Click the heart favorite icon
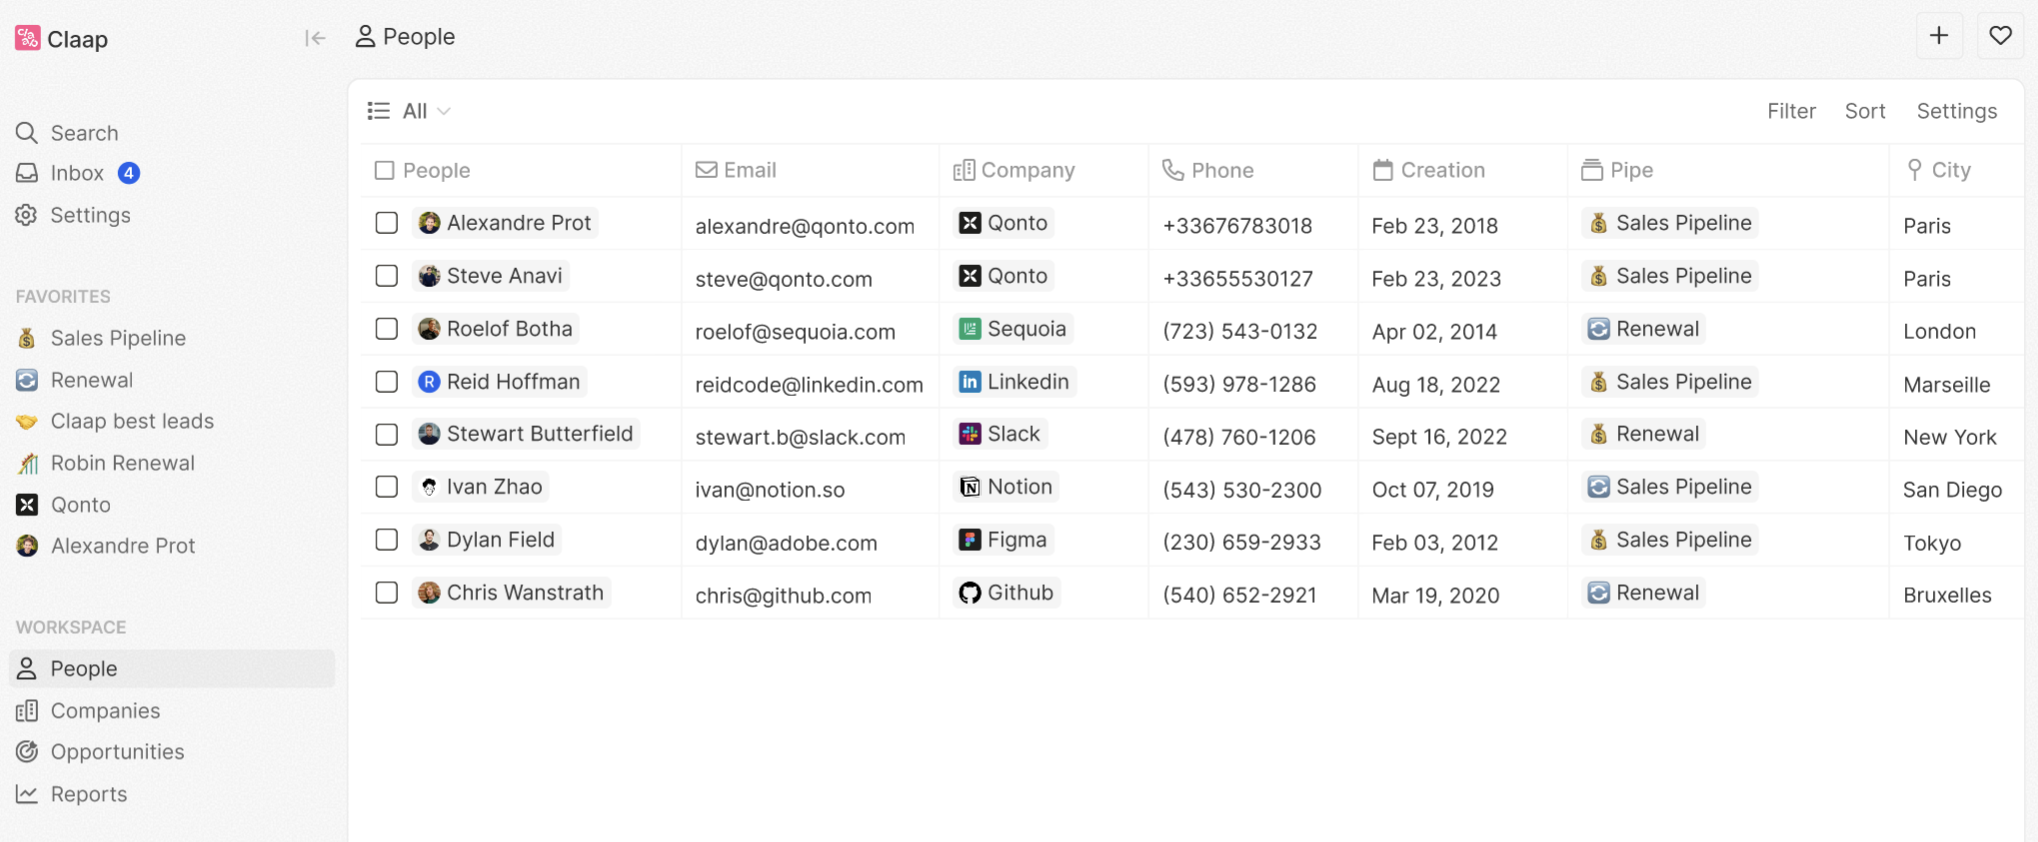This screenshot has height=842, width=2038. [x=2000, y=37]
